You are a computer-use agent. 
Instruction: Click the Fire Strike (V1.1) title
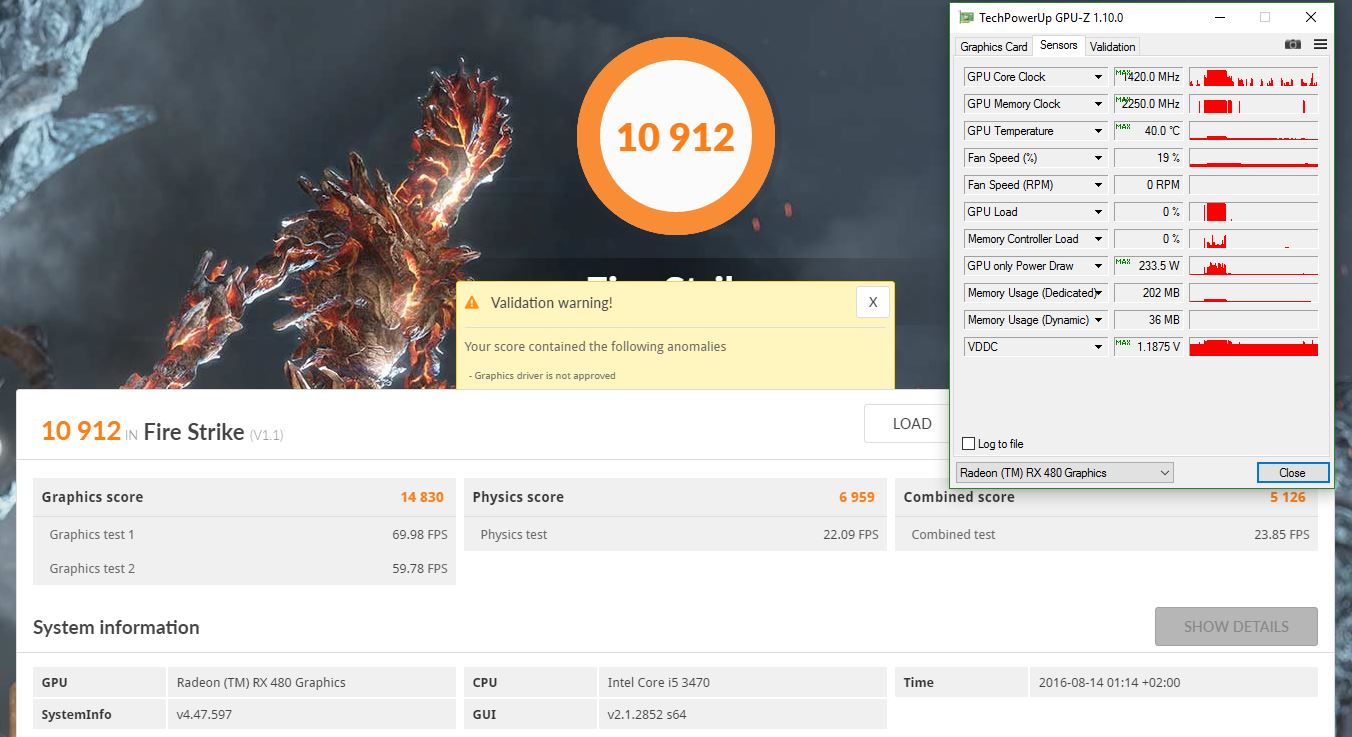[214, 433]
